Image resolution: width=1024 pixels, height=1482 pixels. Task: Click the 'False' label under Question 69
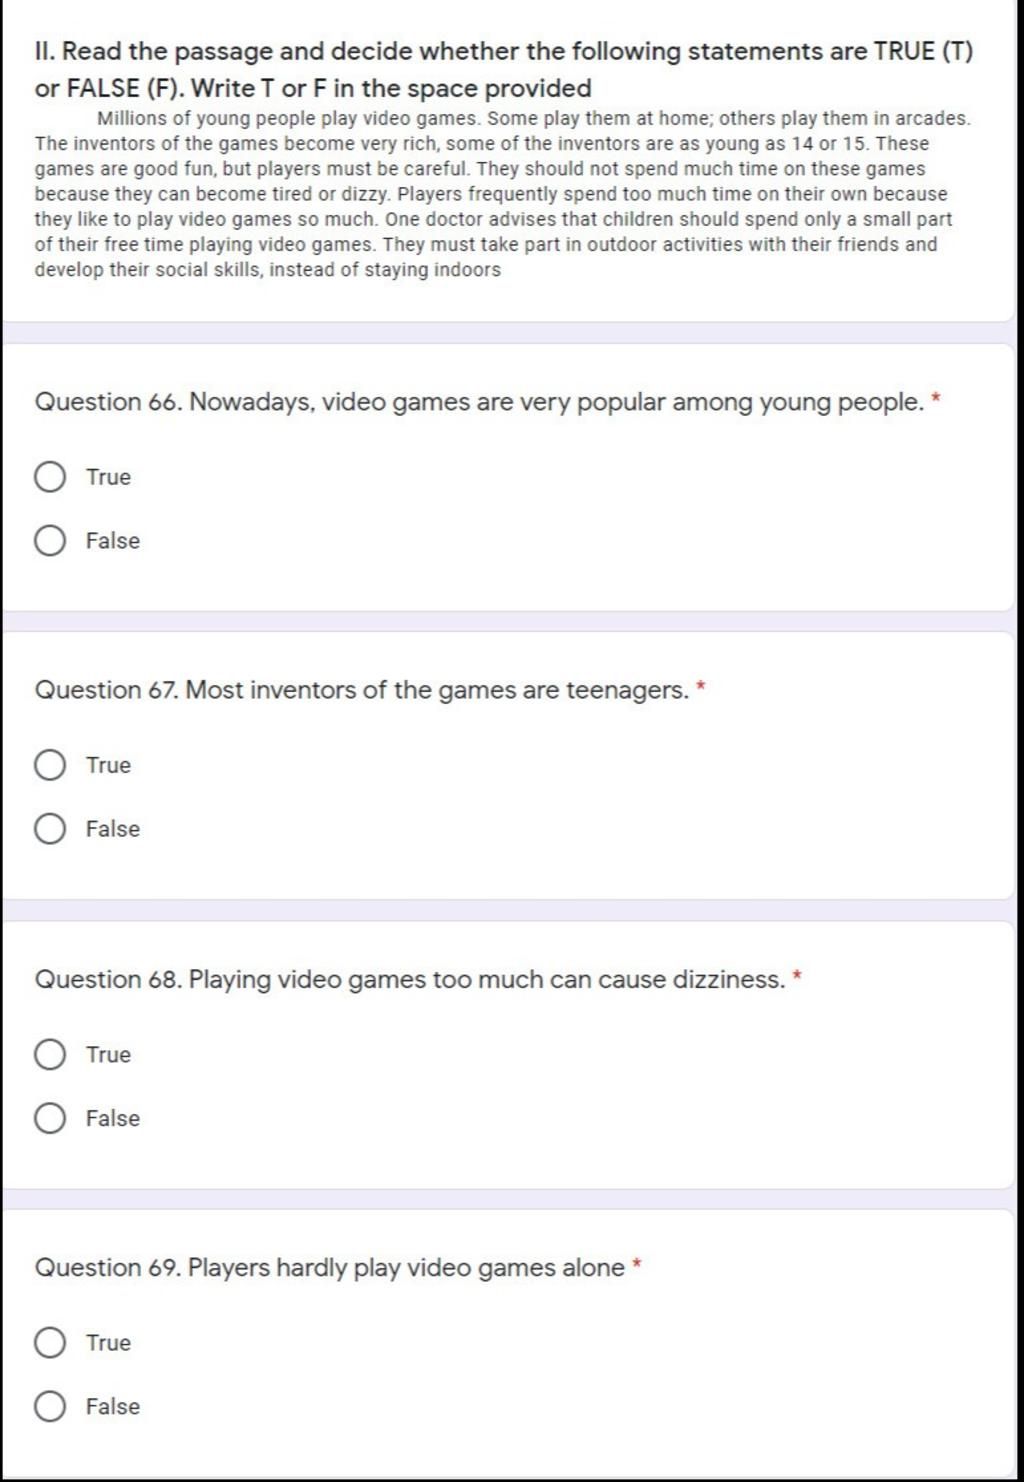point(113,1406)
